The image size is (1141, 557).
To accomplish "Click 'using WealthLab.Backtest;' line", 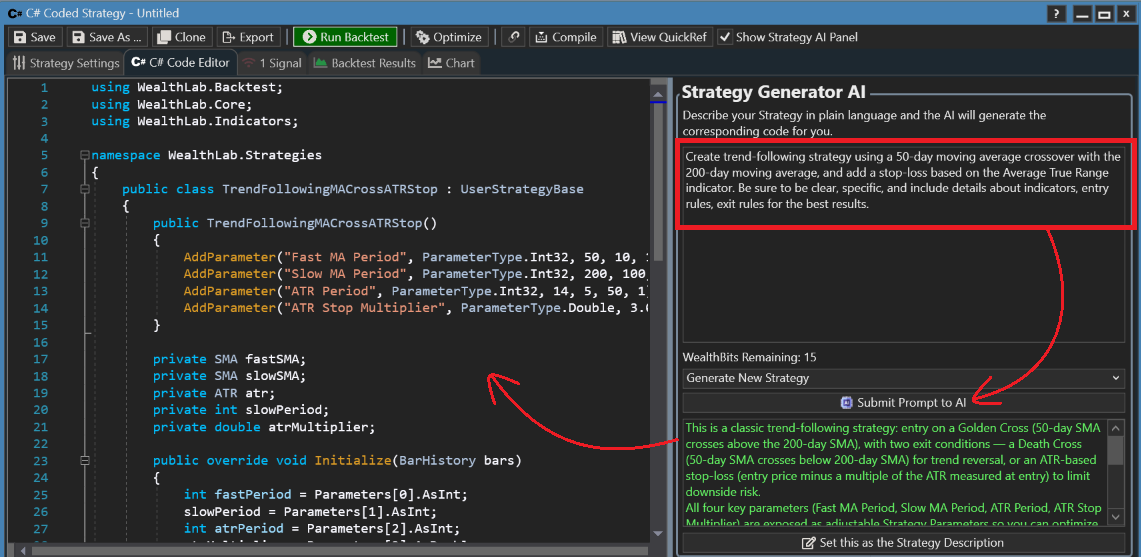I will pos(187,87).
